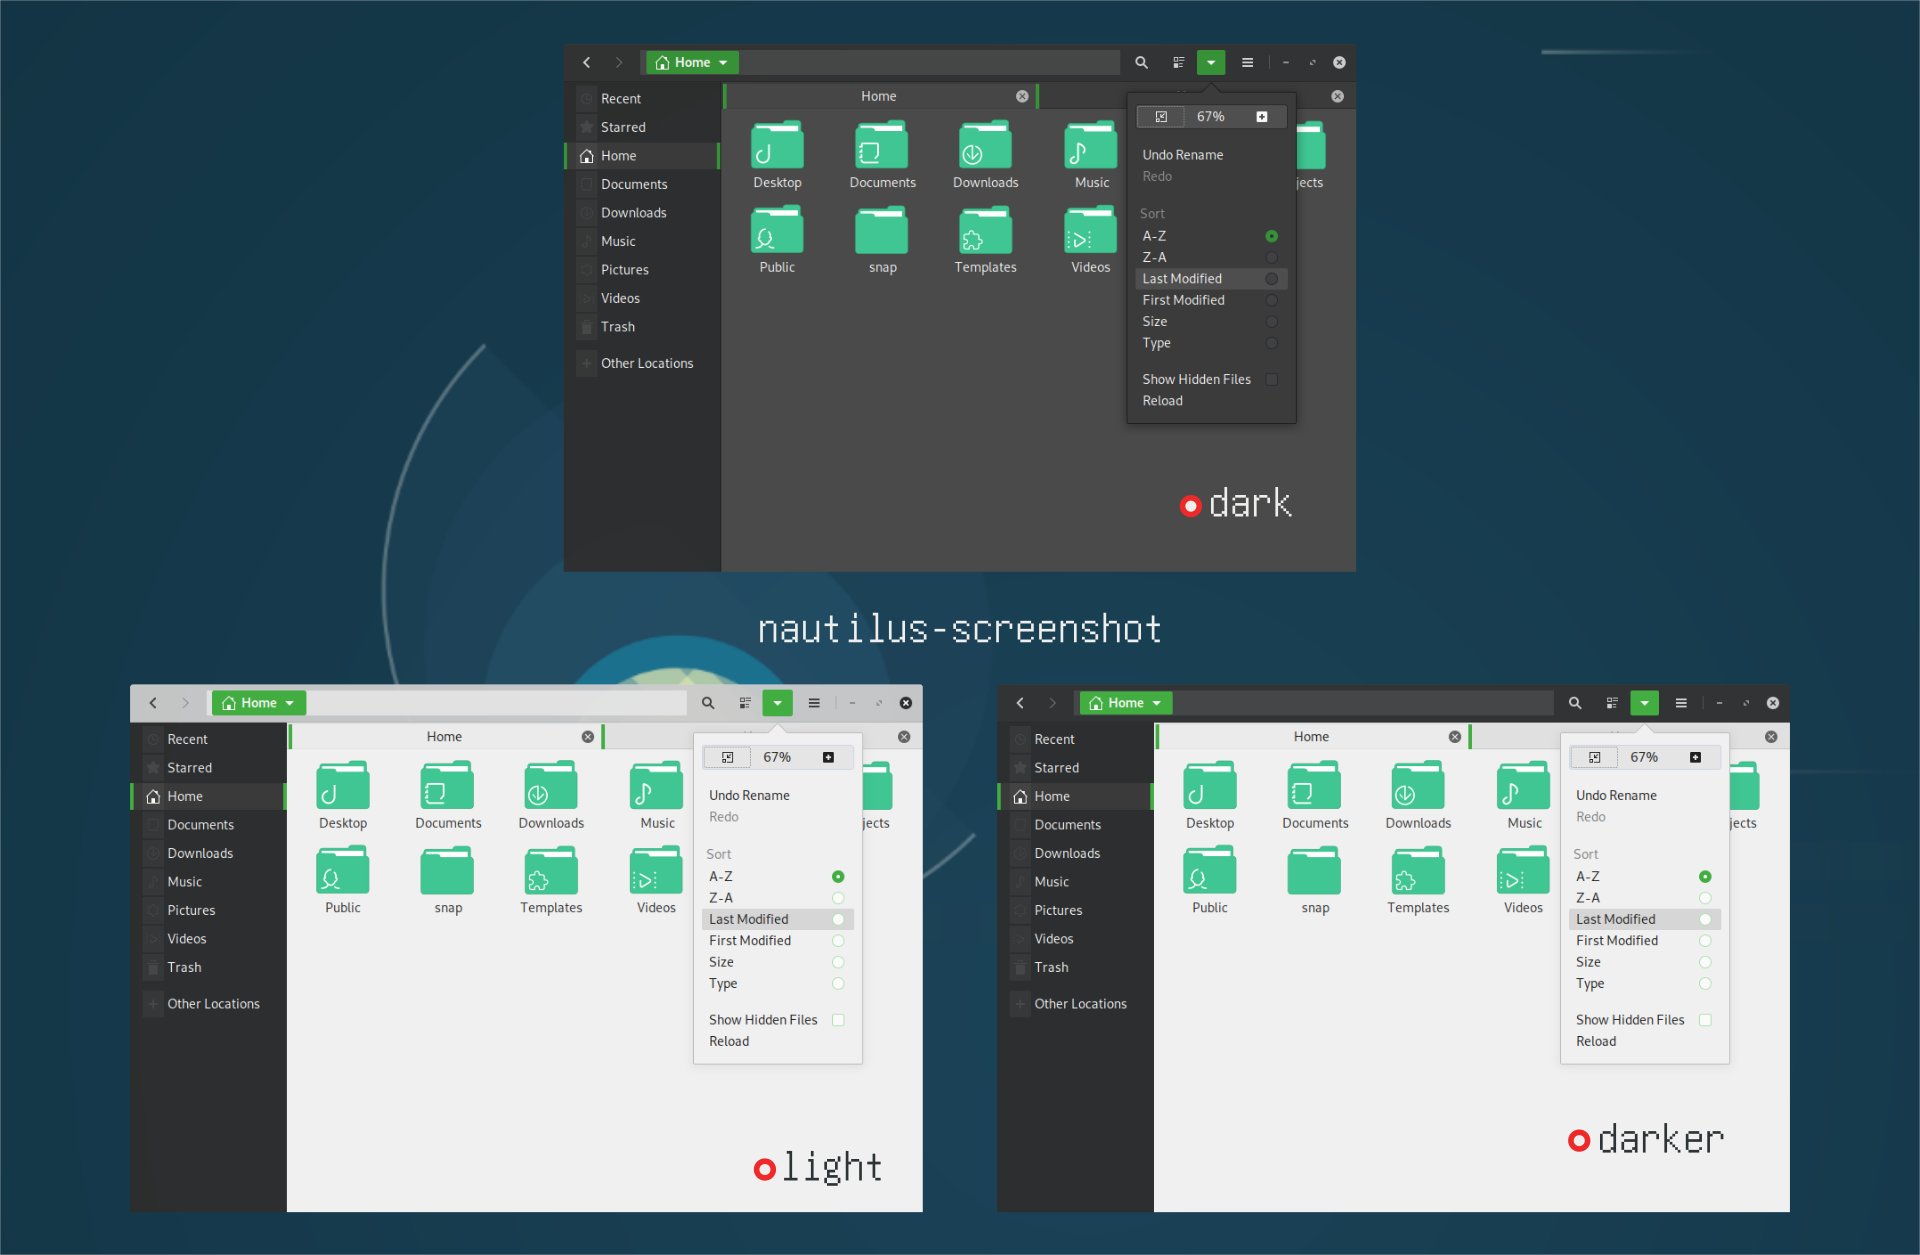Expand the Home path dropdown in darker window
The width and height of the screenshot is (1920, 1255).
point(1126,703)
